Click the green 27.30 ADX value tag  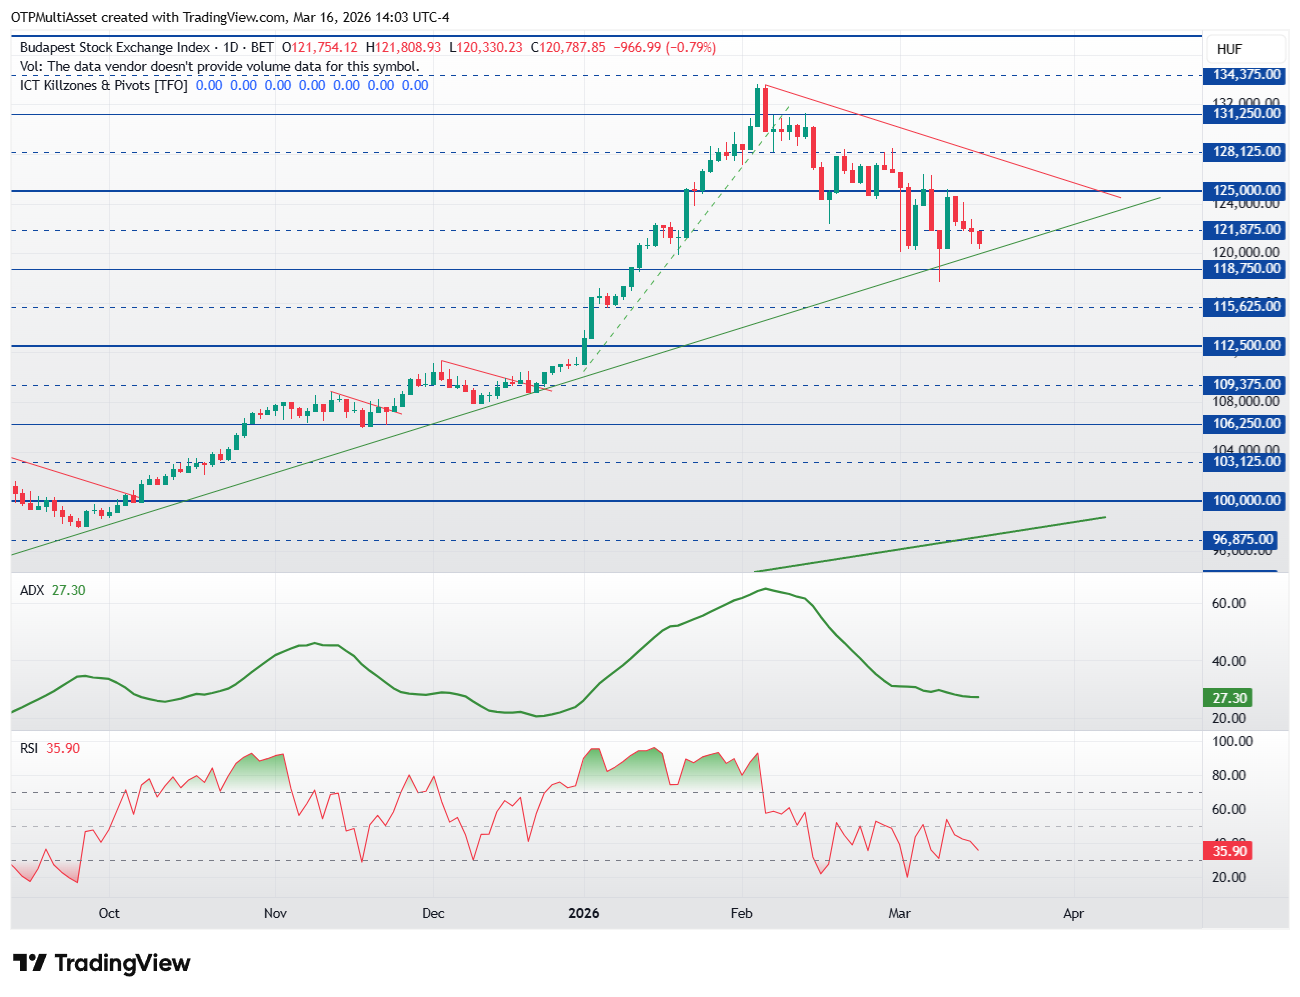[x=1229, y=698]
